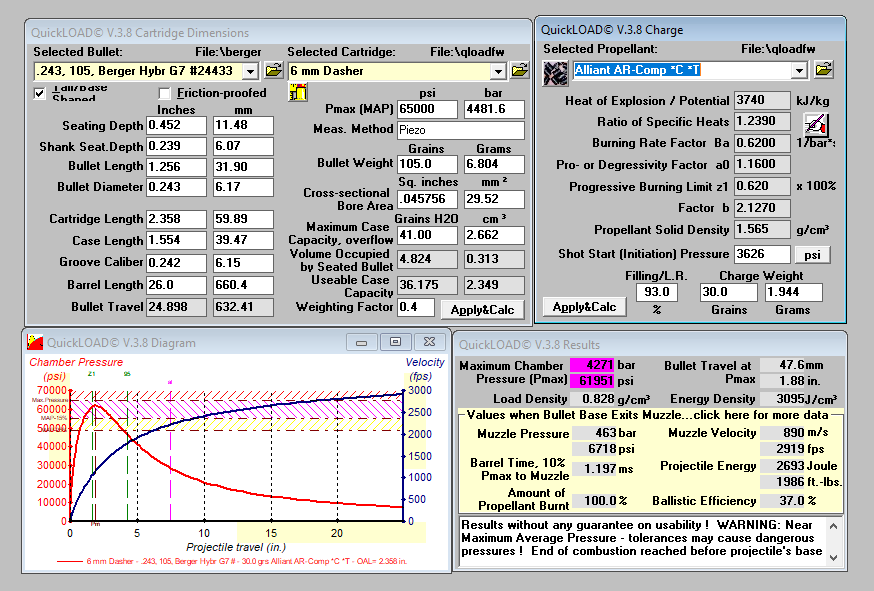Click 'Values when Bullet Base Exits Muzzle' link

coord(647,415)
